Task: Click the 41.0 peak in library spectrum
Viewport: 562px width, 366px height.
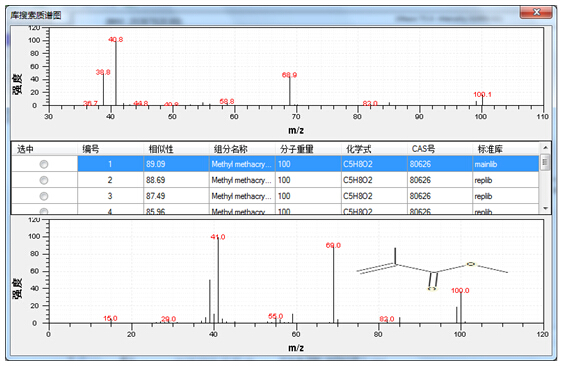Action: (x=218, y=280)
